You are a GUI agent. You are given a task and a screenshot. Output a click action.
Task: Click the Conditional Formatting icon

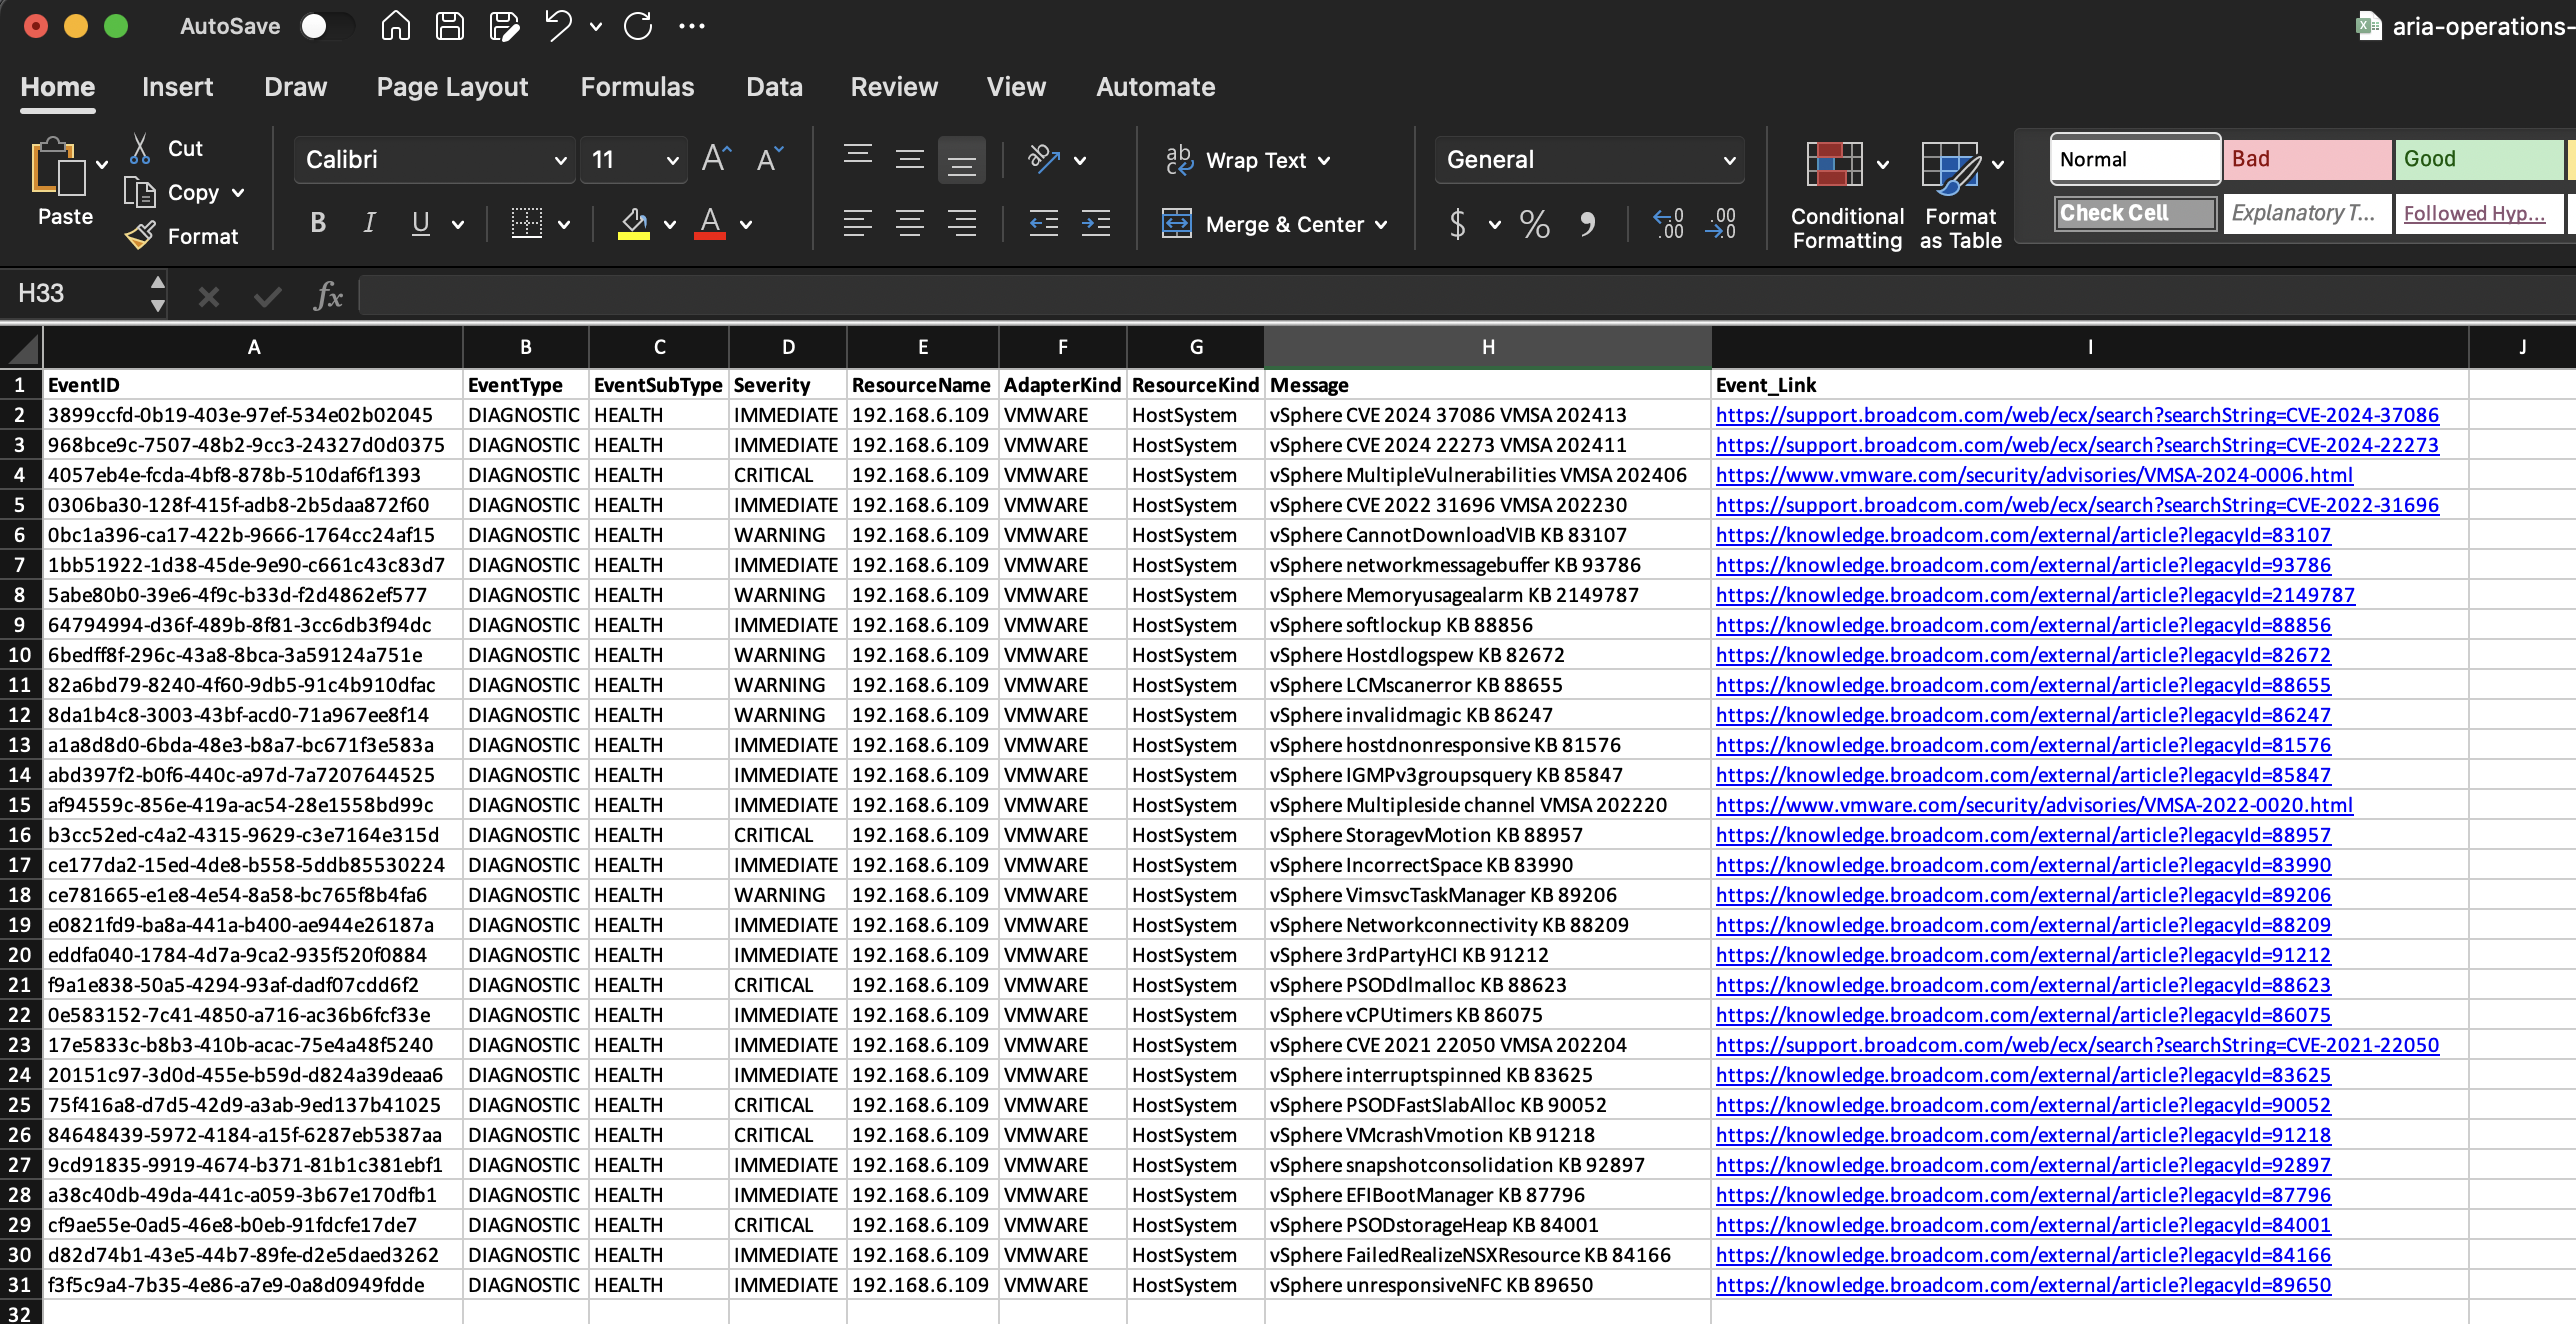(1834, 165)
